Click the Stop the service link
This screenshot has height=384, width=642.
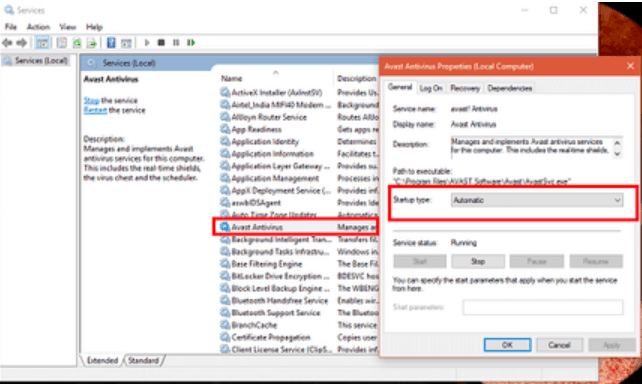click(x=91, y=100)
